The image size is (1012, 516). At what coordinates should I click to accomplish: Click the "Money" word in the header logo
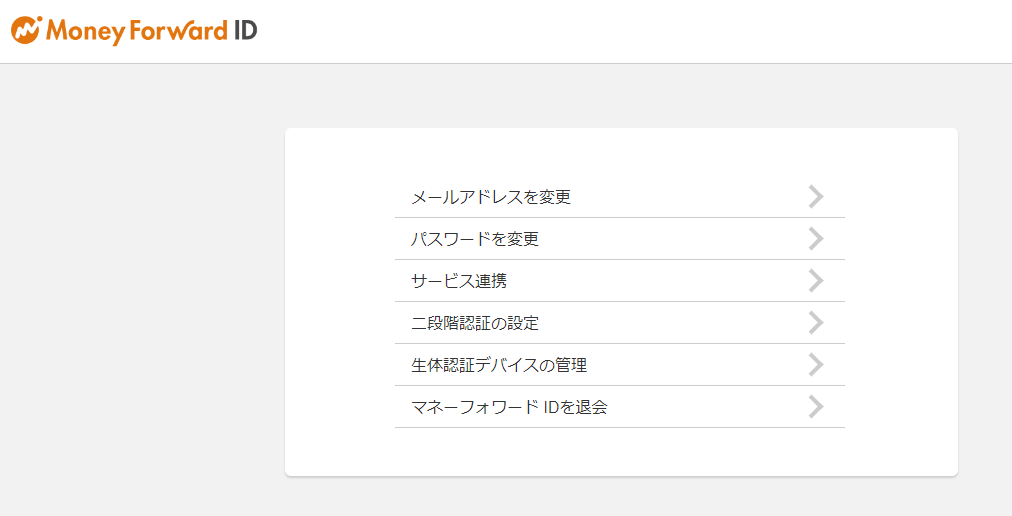(86, 32)
